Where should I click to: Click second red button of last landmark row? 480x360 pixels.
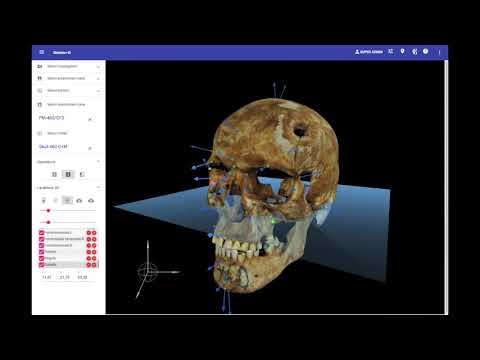click(x=94, y=265)
